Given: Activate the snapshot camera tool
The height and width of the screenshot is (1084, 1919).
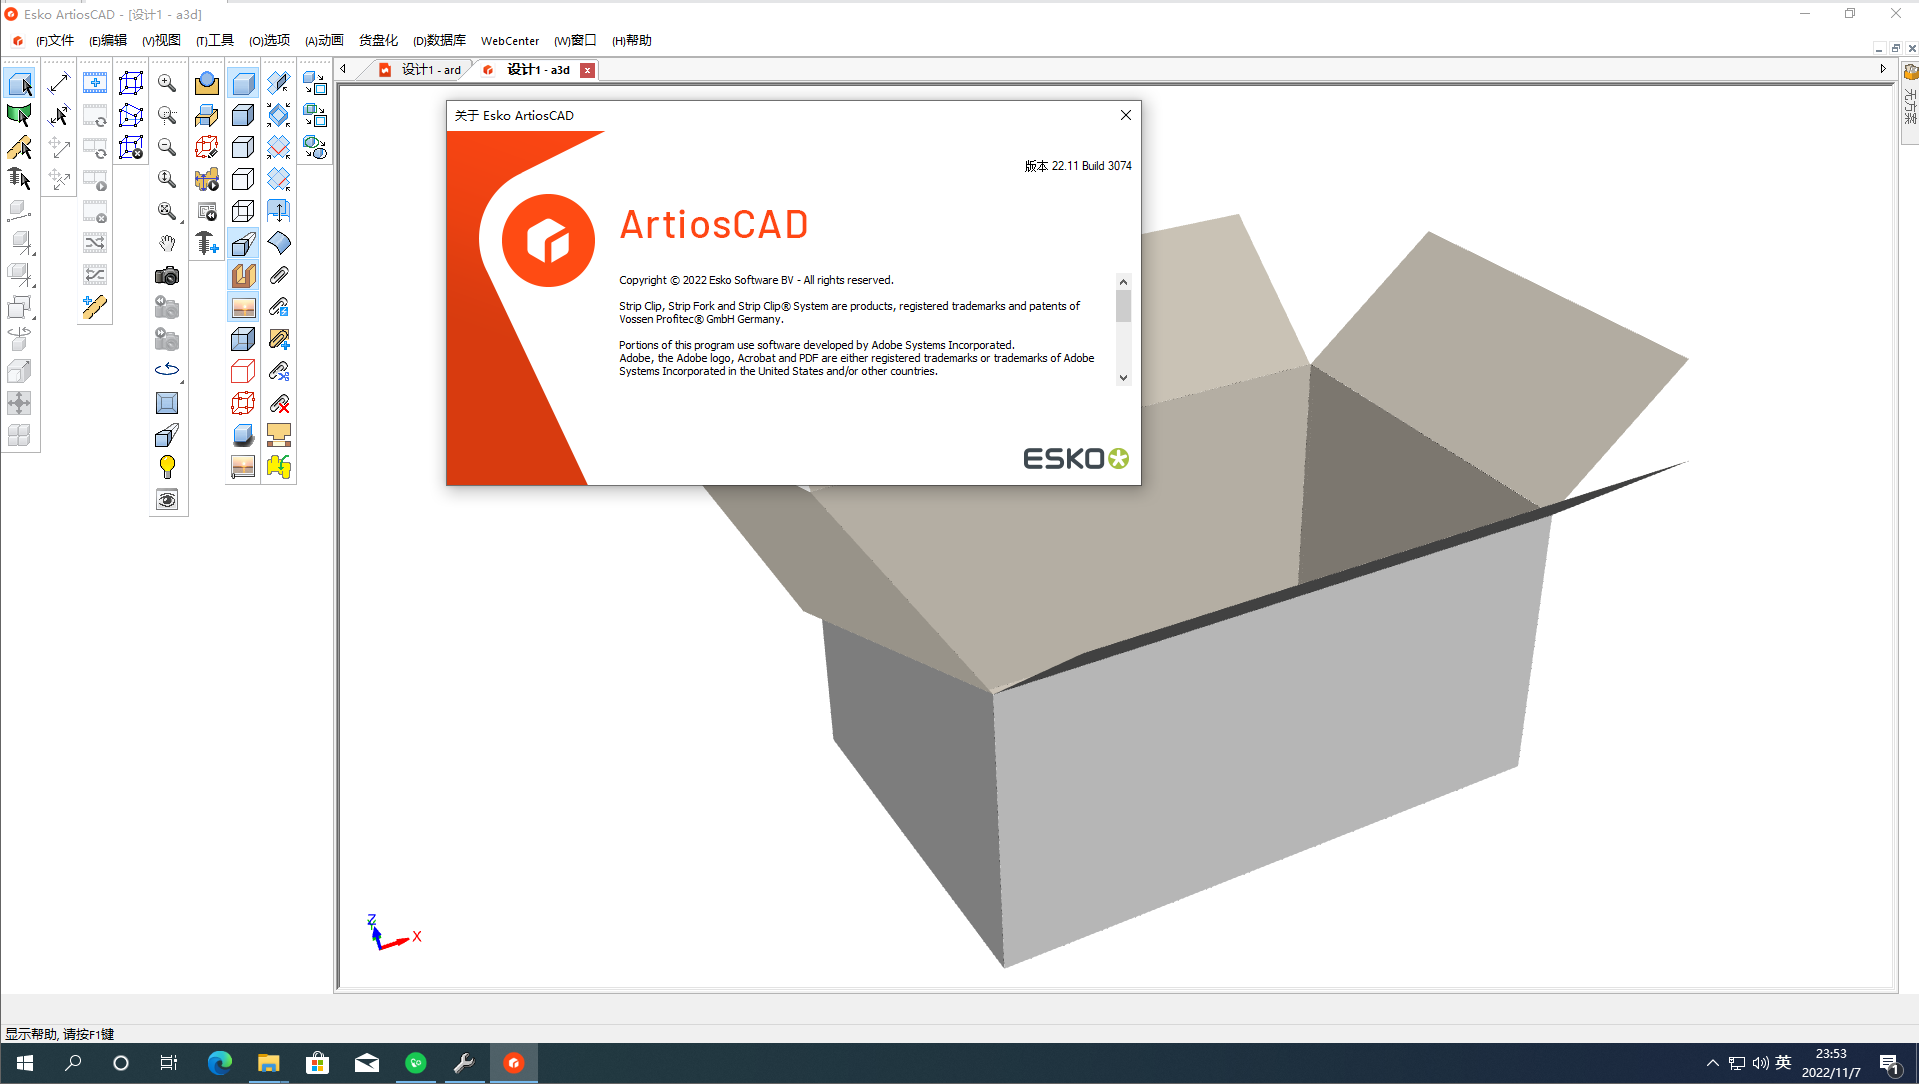Looking at the screenshot, I should coord(167,275).
